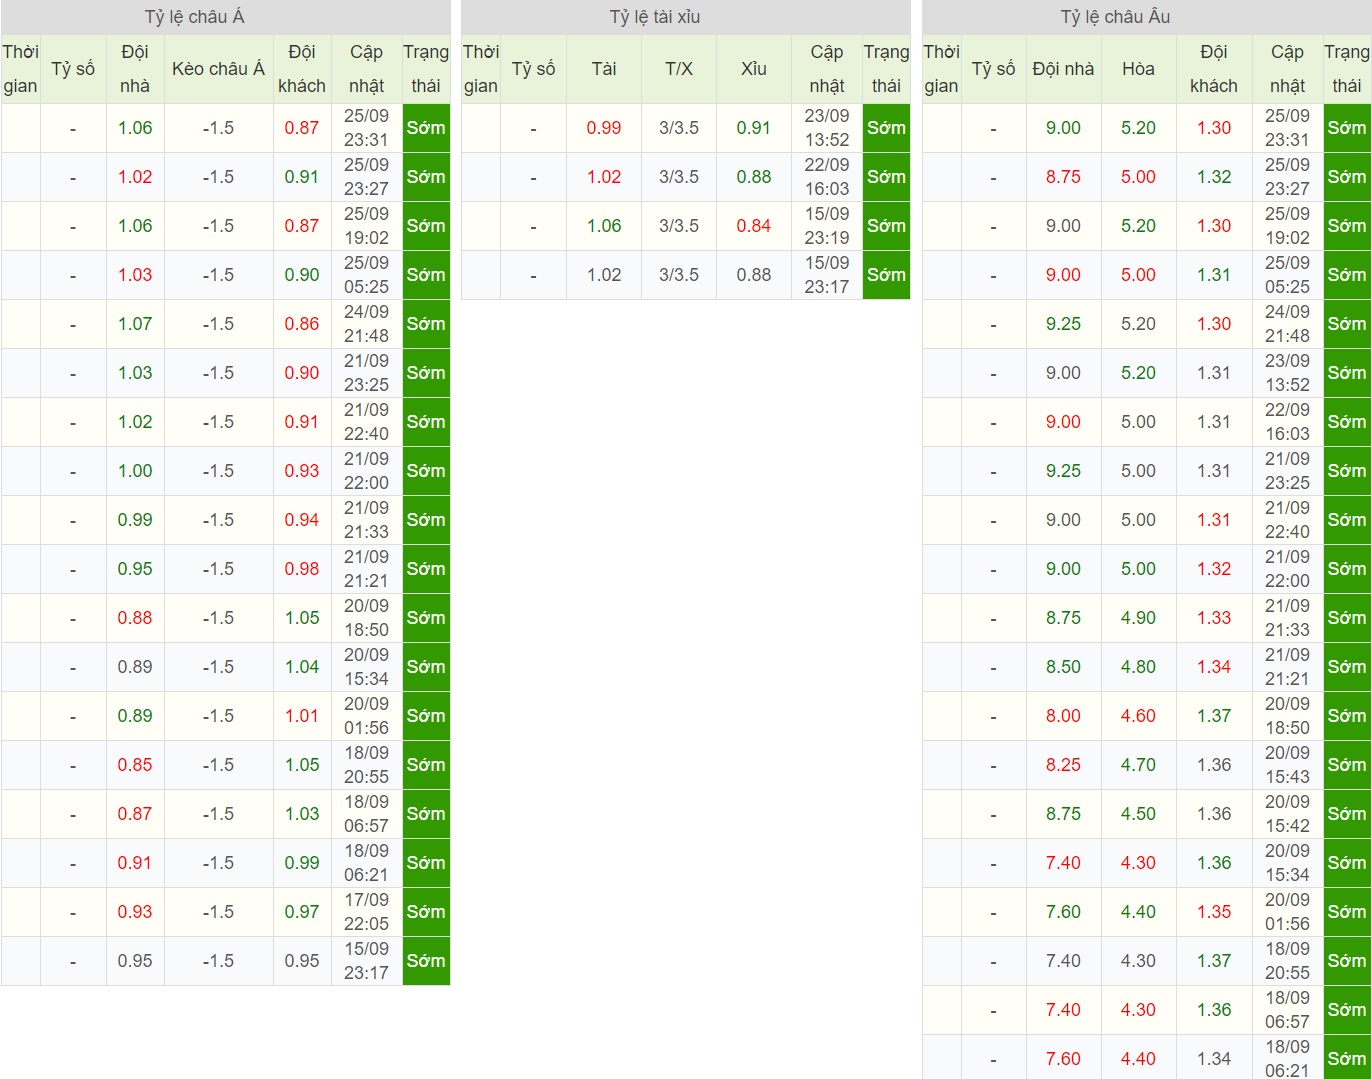This screenshot has height=1079, width=1372.
Task: Click home odds 9.25 in European row 24/09 21:48
Action: pyautogui.click(x=1063, y=324)
